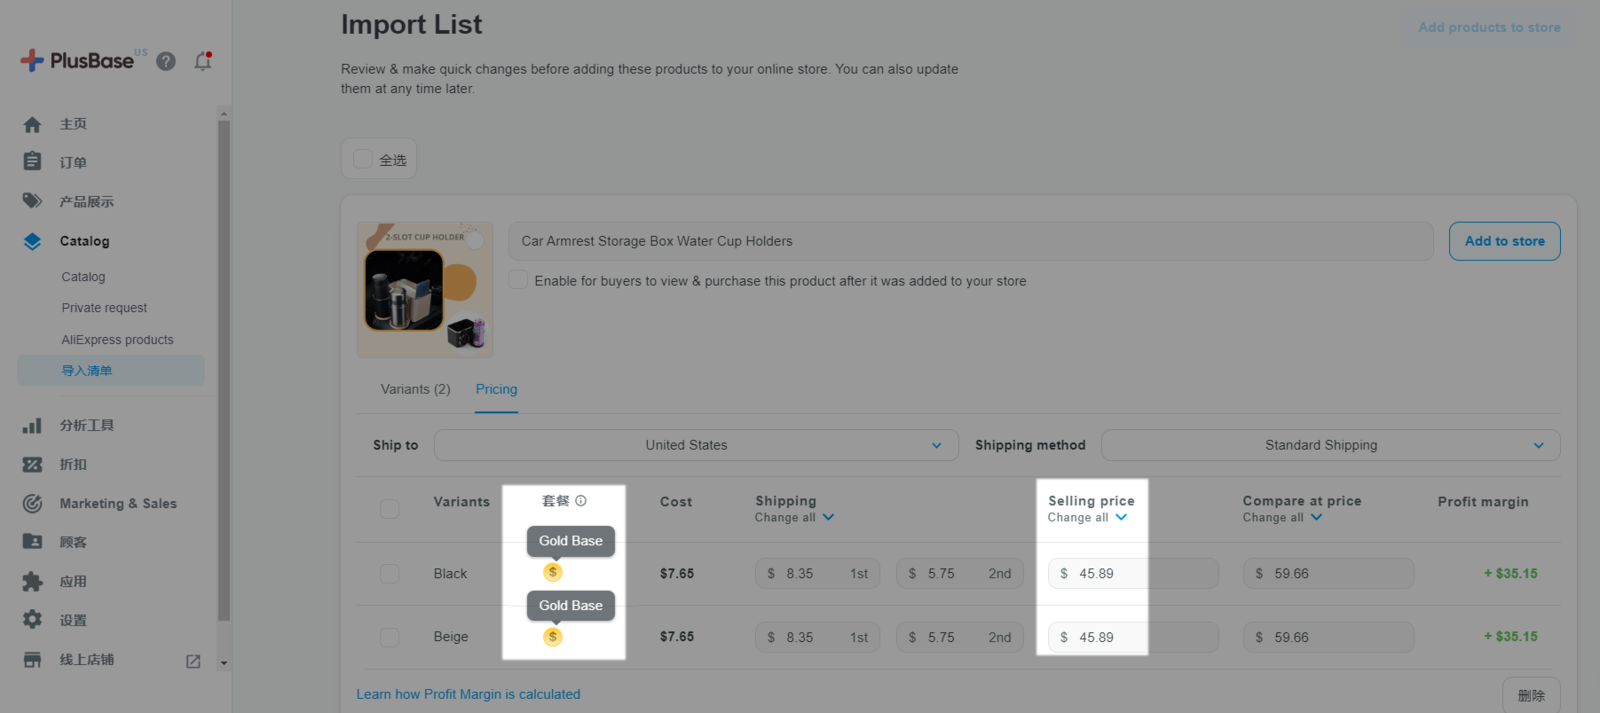
Task: Click the Add to store button
Action: 1504,241
